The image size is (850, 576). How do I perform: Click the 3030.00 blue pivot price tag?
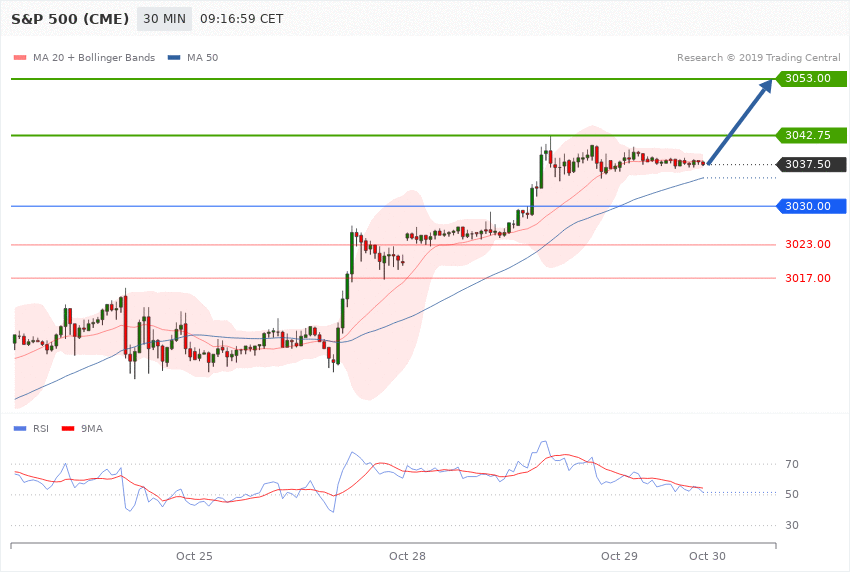[812, 206]
